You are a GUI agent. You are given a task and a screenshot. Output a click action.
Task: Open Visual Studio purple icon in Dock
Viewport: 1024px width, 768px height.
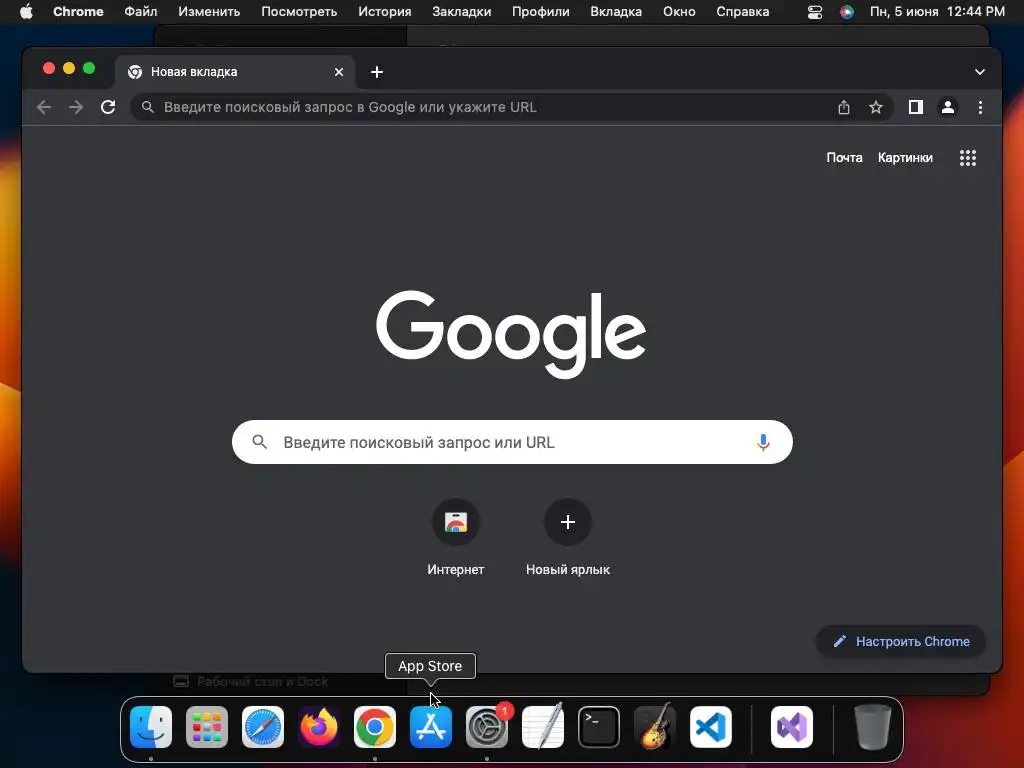pos(792,727)
